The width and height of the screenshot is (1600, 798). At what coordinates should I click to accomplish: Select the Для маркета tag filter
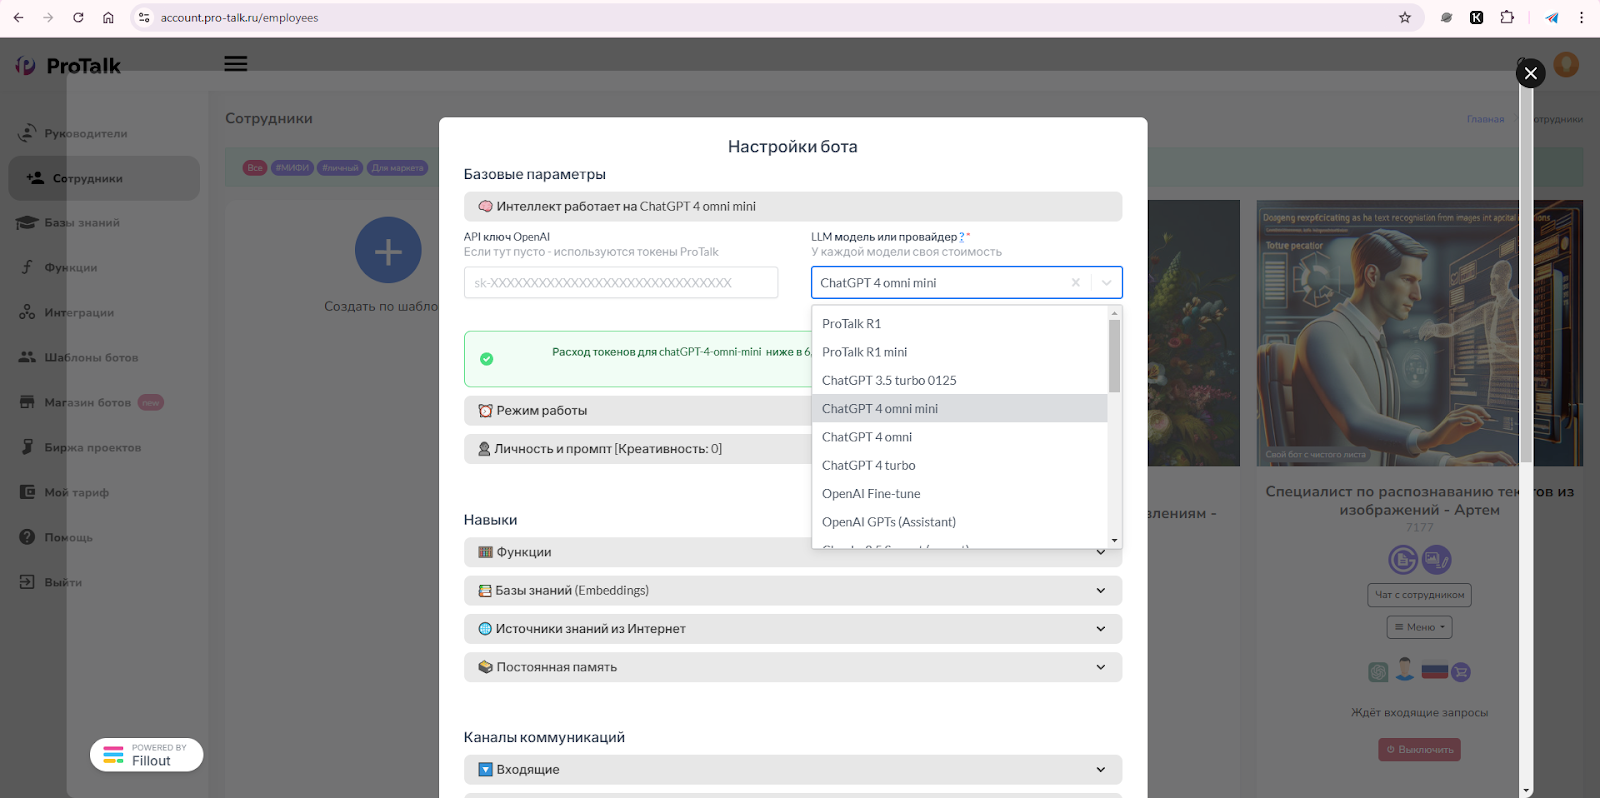397,168
